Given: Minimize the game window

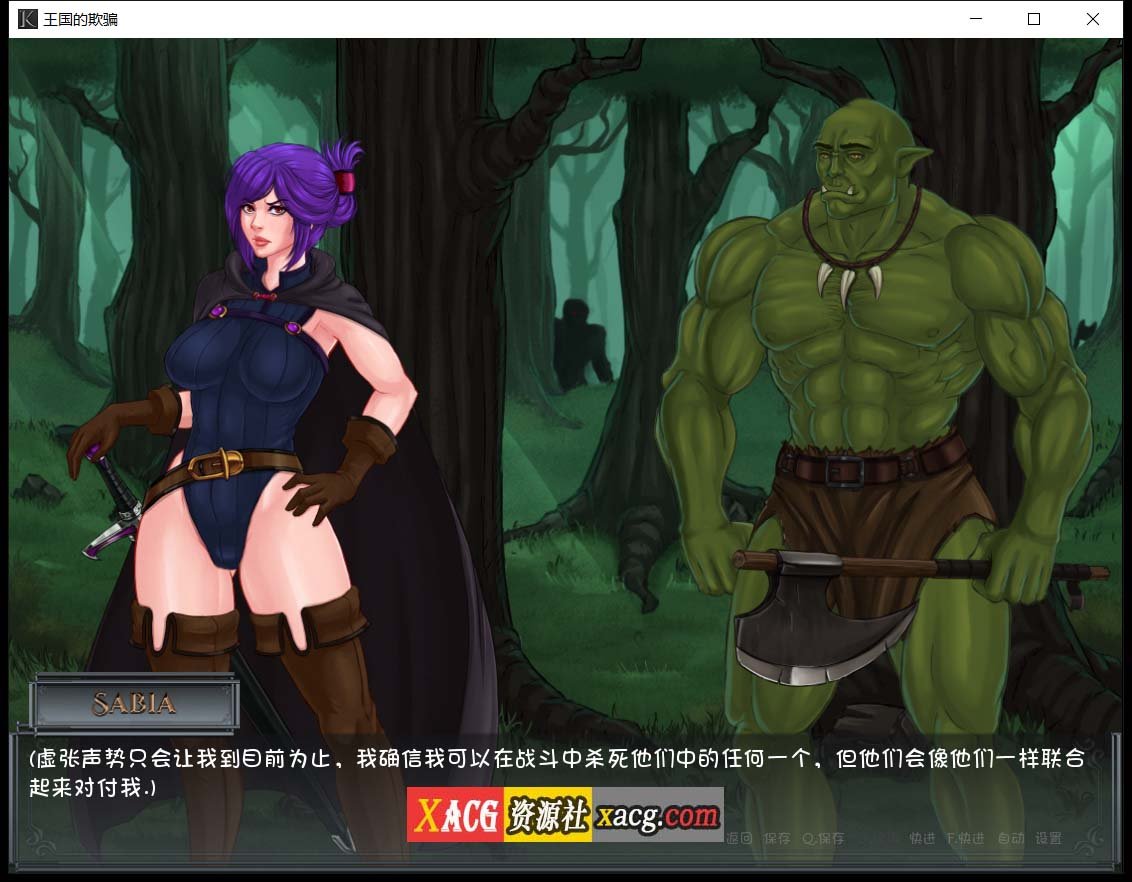Looking at the screenshot, I should click(x=975, y=19).
